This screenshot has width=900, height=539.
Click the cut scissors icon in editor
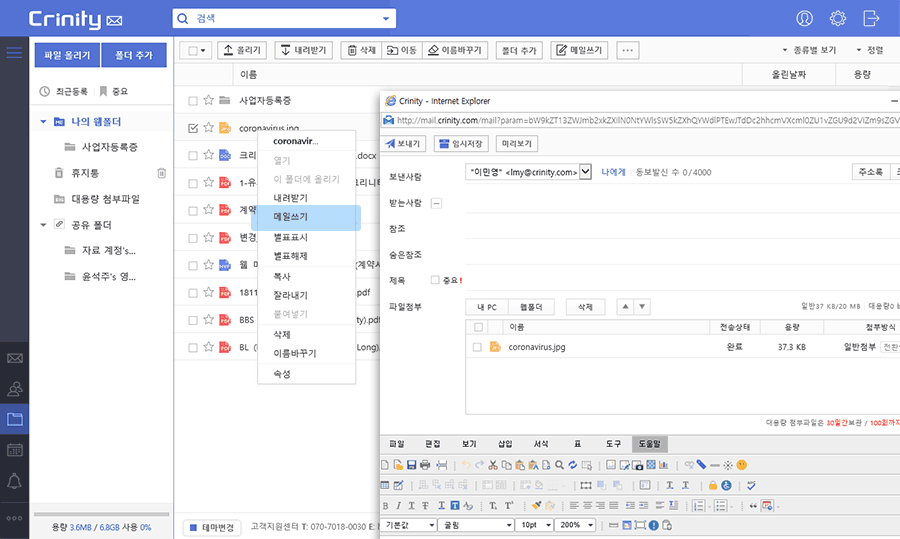[492, 465]
